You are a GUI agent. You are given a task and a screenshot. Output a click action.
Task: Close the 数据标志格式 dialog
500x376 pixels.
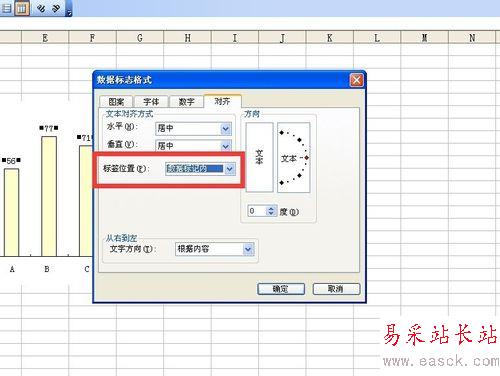click(x=356, y=80)
